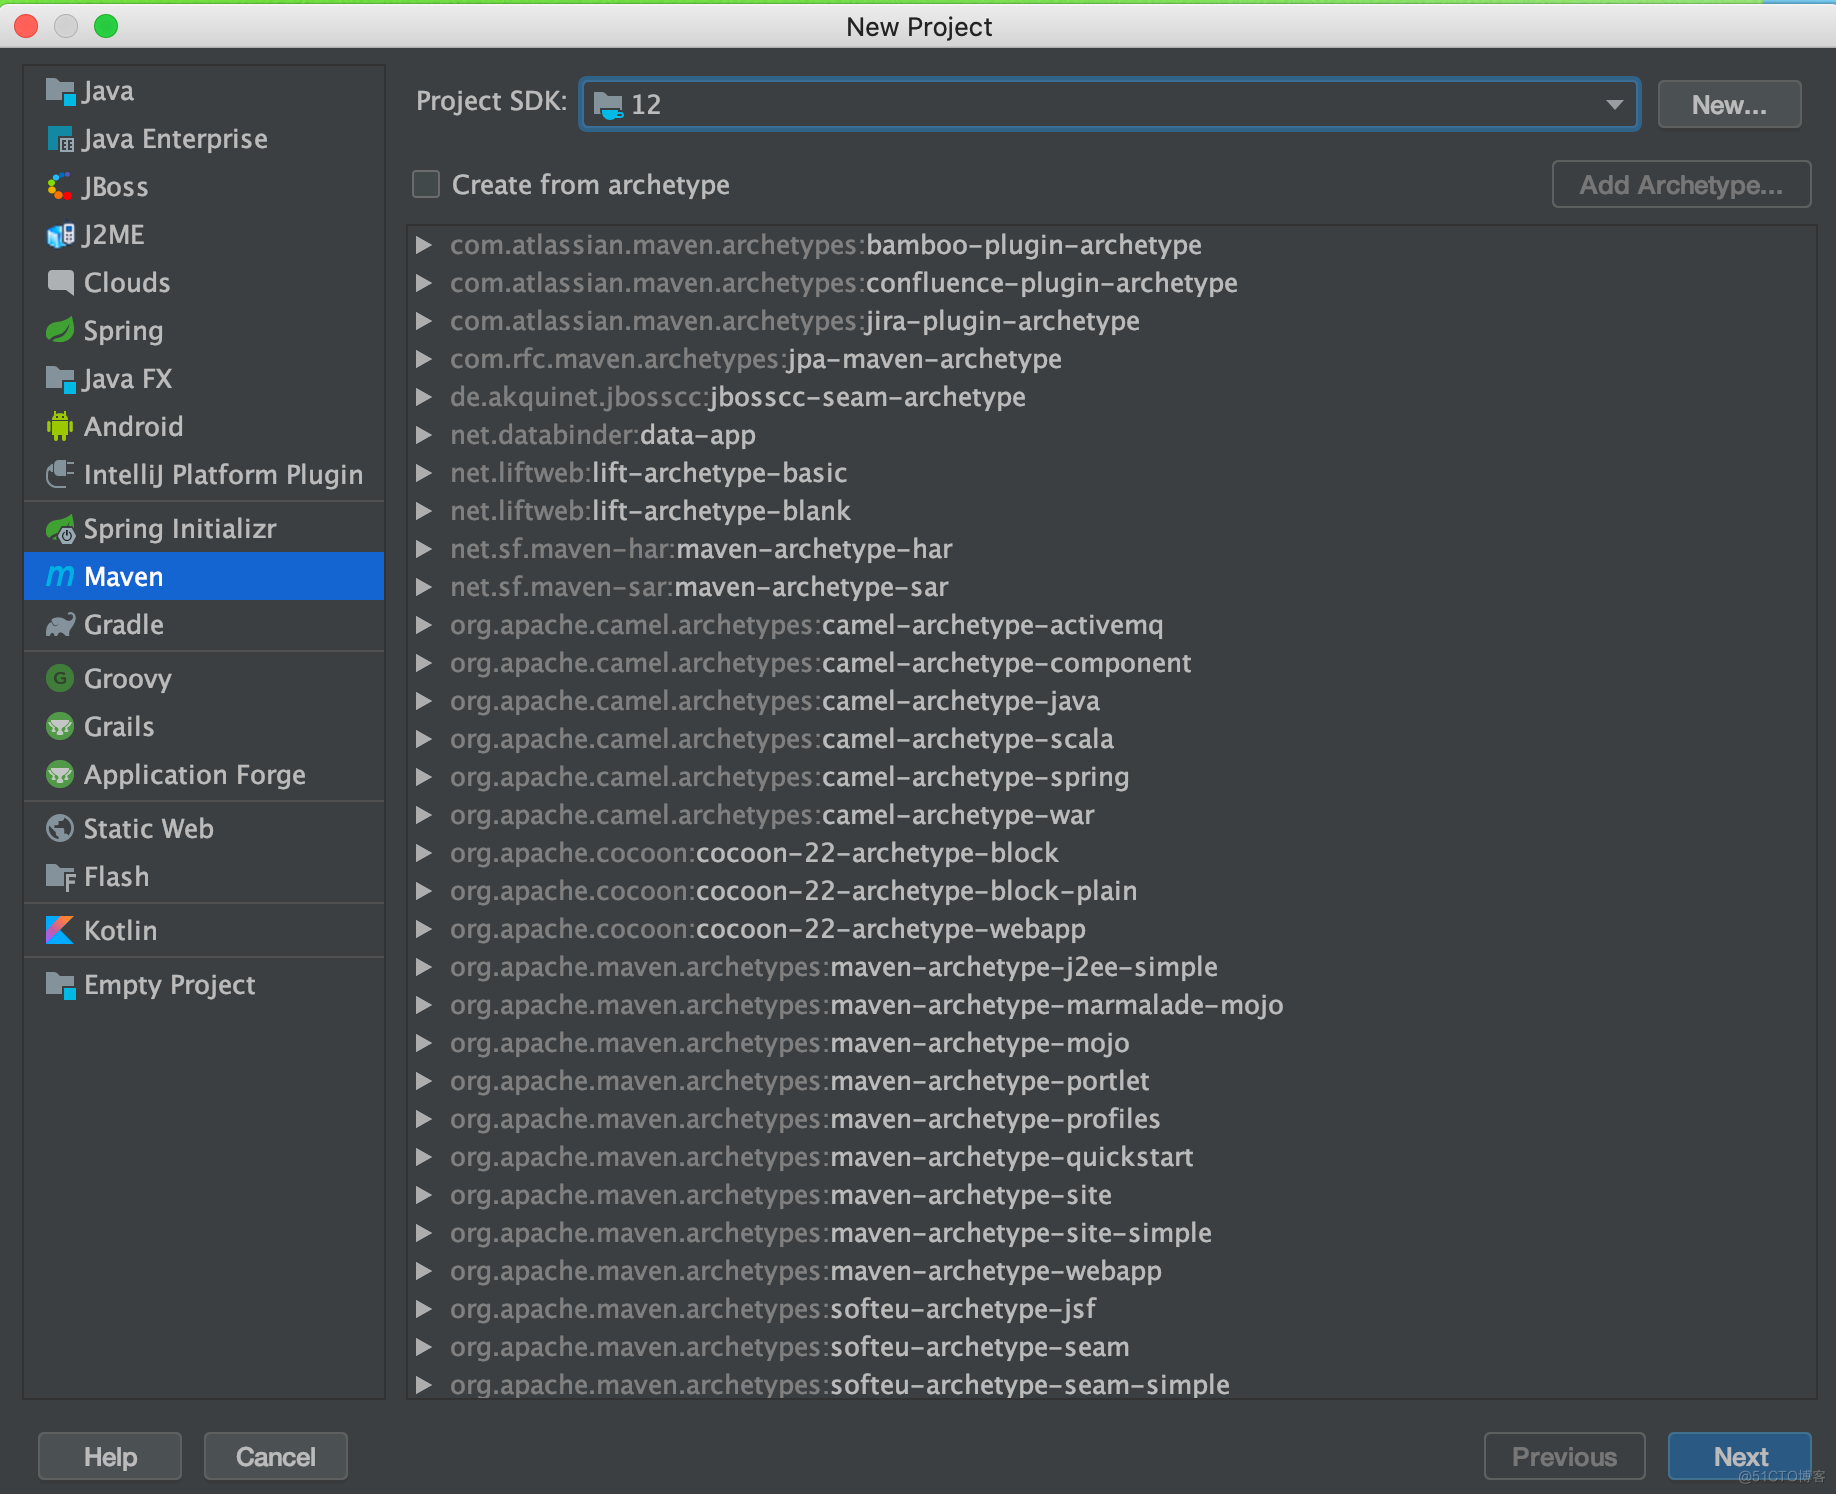1836x1494 pixels.
Task: Click the Cancel button
Action: click(x=275, y=1456)
